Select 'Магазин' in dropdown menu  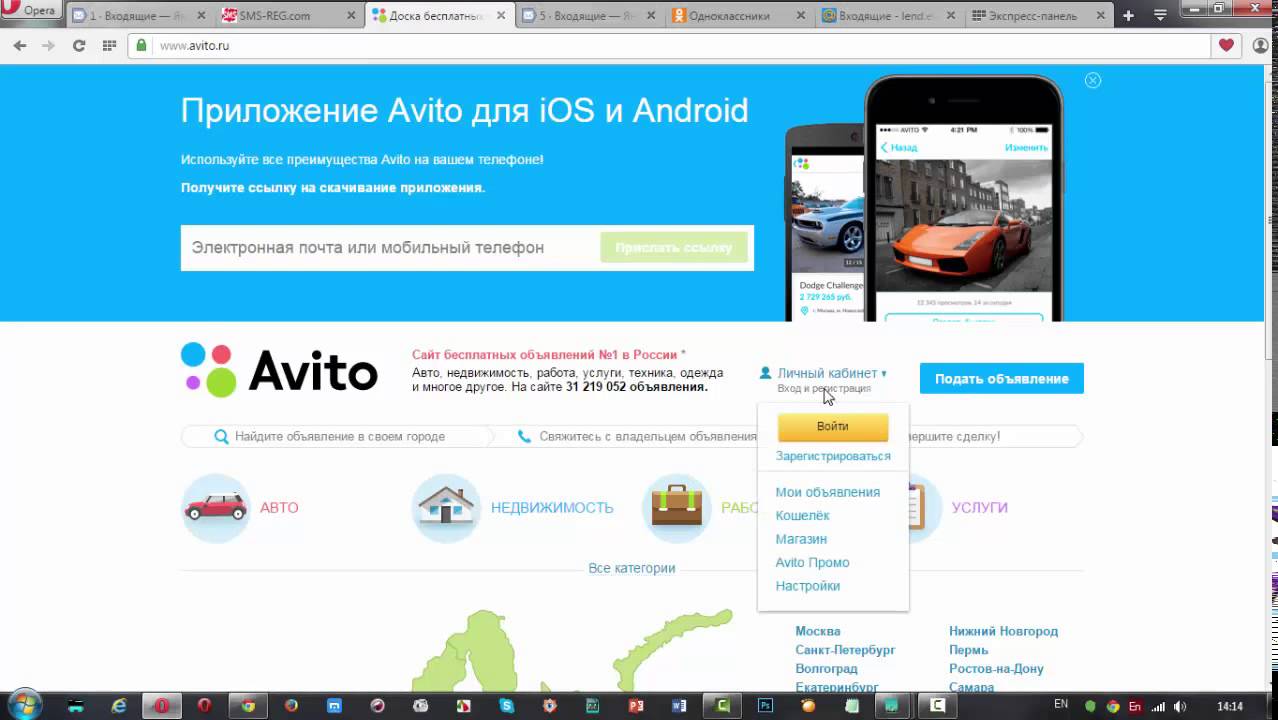[x=801, y=539]
